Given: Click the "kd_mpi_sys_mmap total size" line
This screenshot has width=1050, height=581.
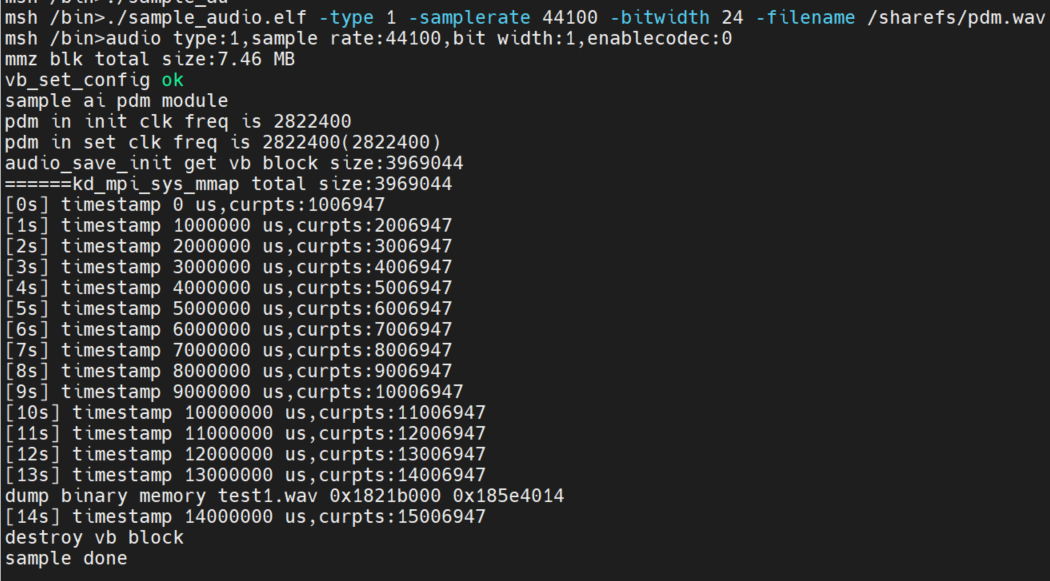Looking at the screenshot, I should coord(228,184).
